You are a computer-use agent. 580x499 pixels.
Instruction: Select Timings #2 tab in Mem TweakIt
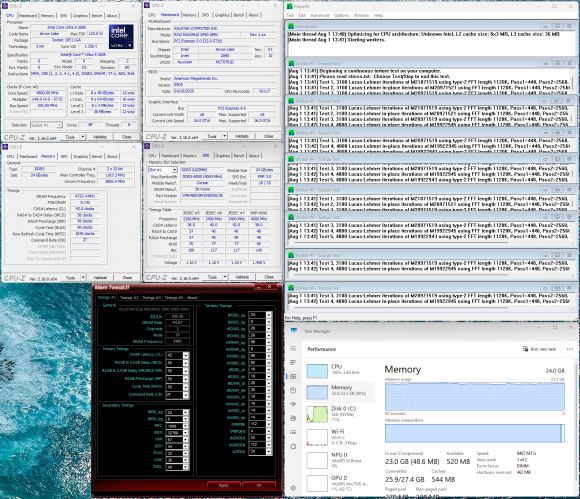tap(129, 297)
